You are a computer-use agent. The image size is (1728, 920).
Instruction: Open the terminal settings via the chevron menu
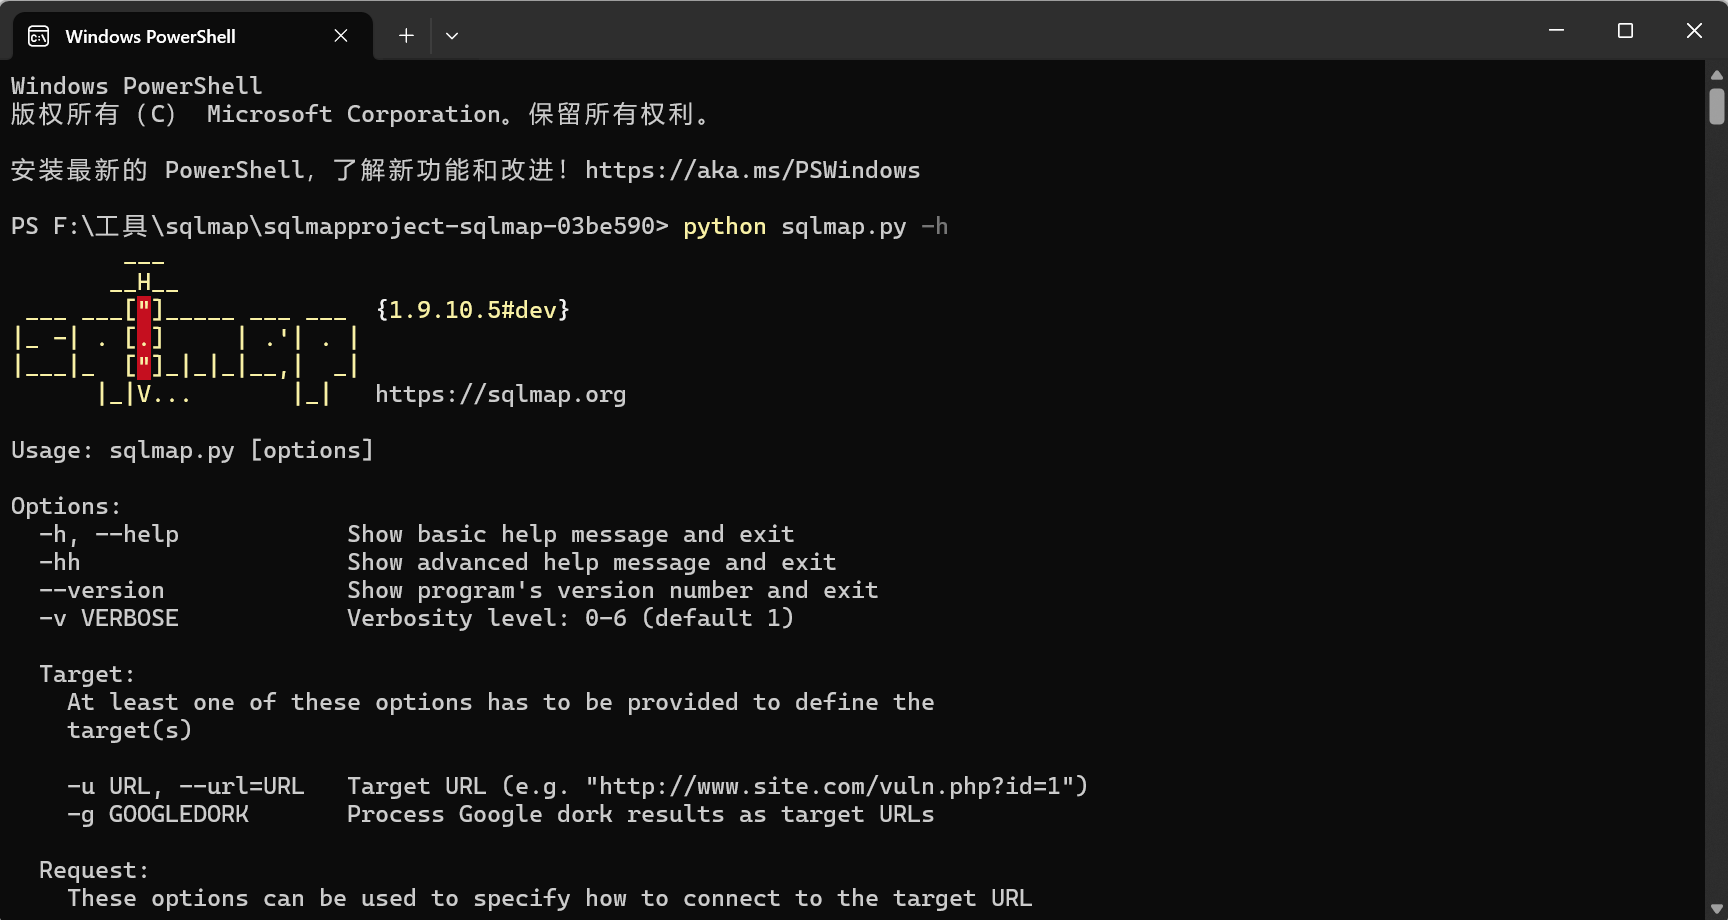(452, 35)
